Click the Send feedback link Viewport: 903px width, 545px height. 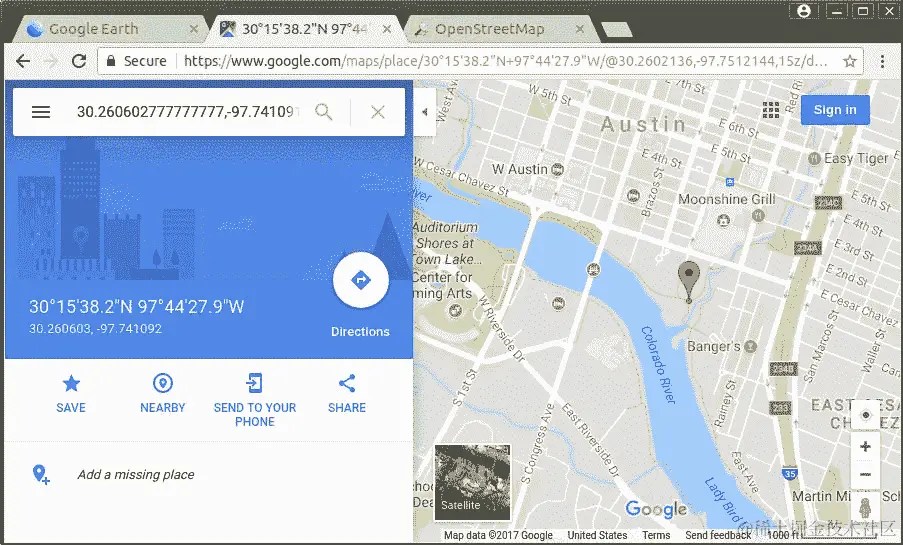pos(718,535)
